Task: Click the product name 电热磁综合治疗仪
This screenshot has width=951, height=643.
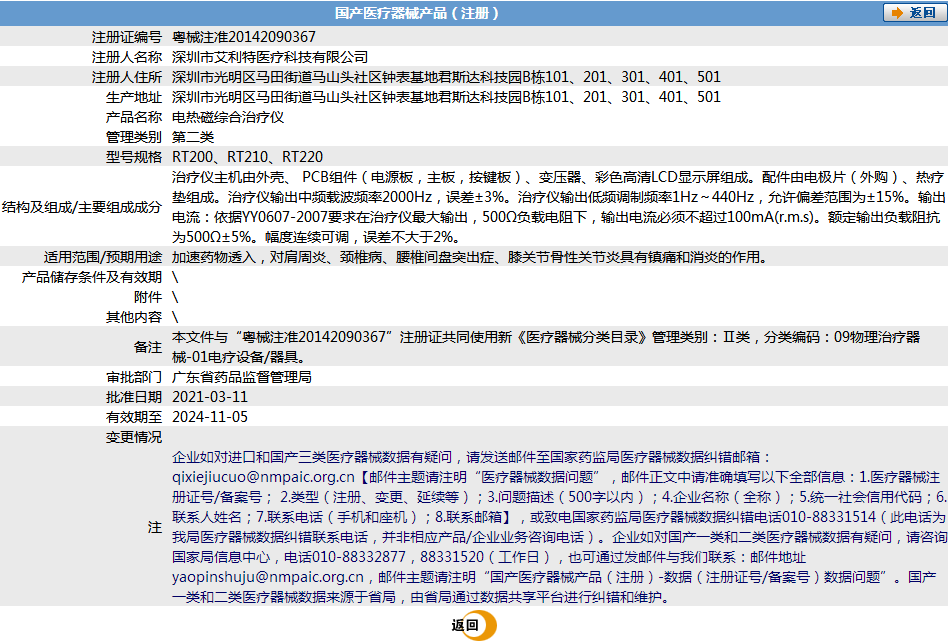Action: 228,117
